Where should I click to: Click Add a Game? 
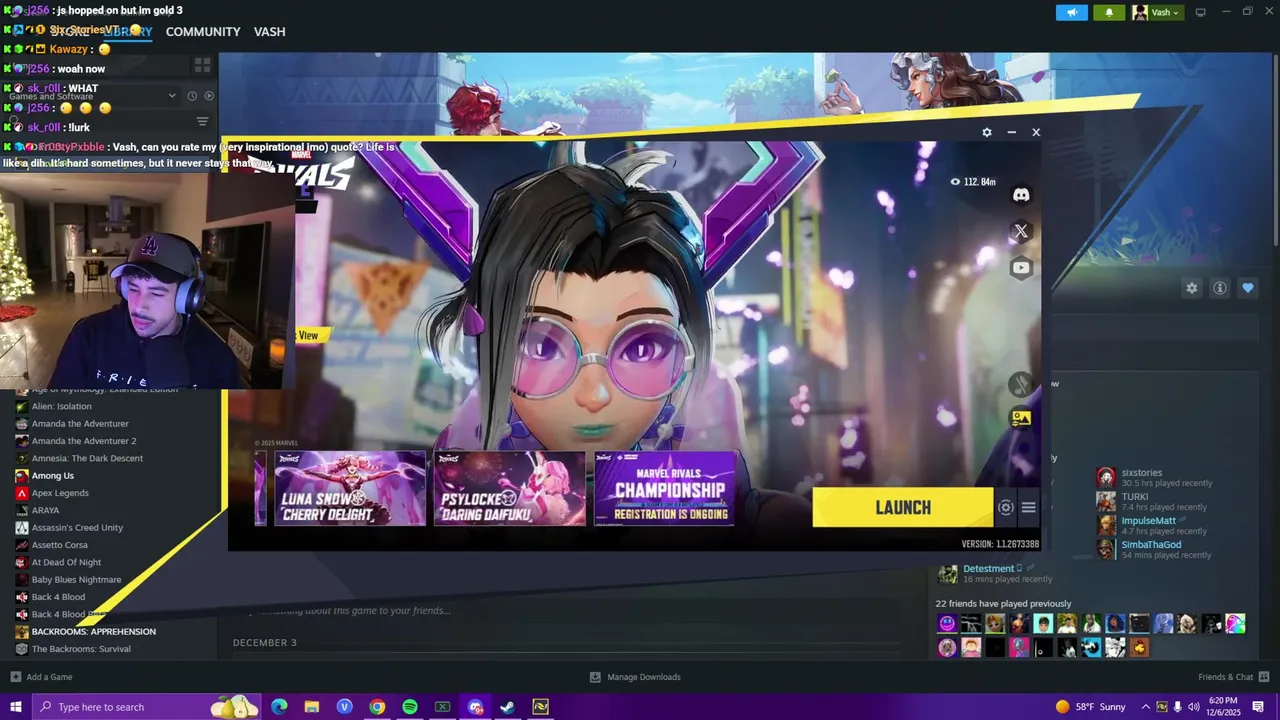point(41,677)
